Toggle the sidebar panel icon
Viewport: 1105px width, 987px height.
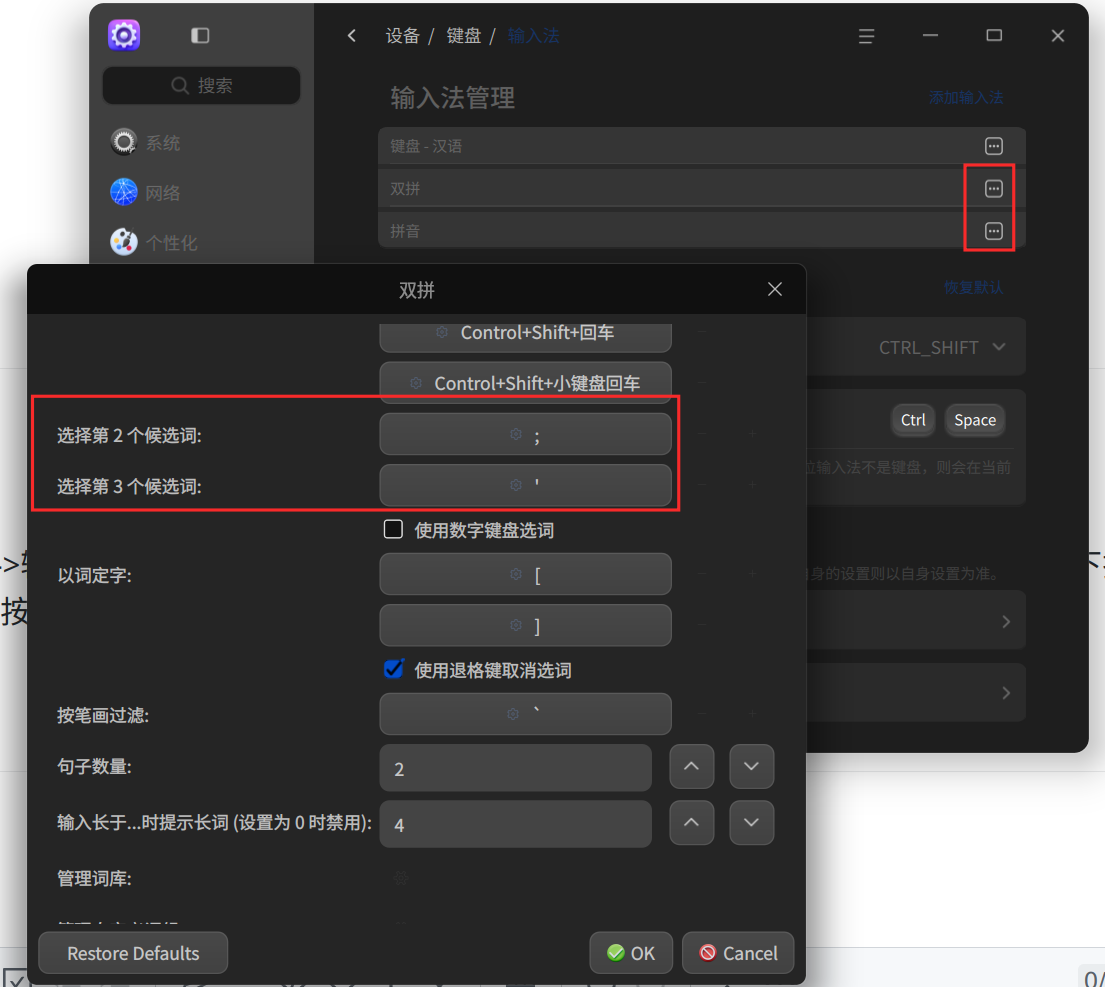200,35
